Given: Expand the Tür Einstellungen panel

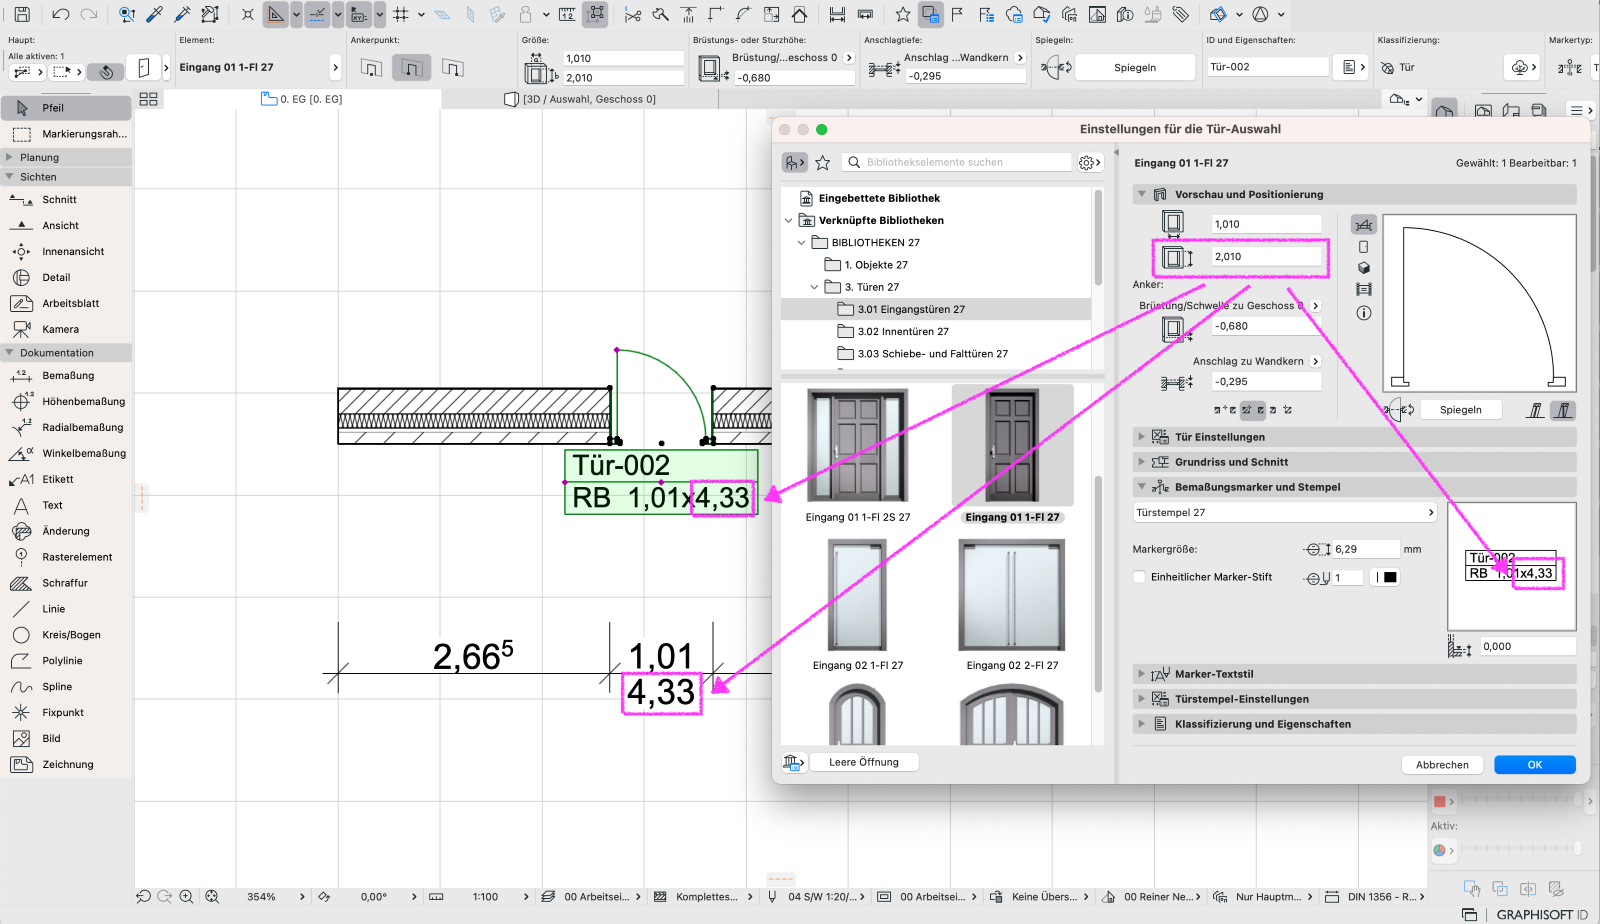Looking at the screenshot, I should (x=1142, y=437).
